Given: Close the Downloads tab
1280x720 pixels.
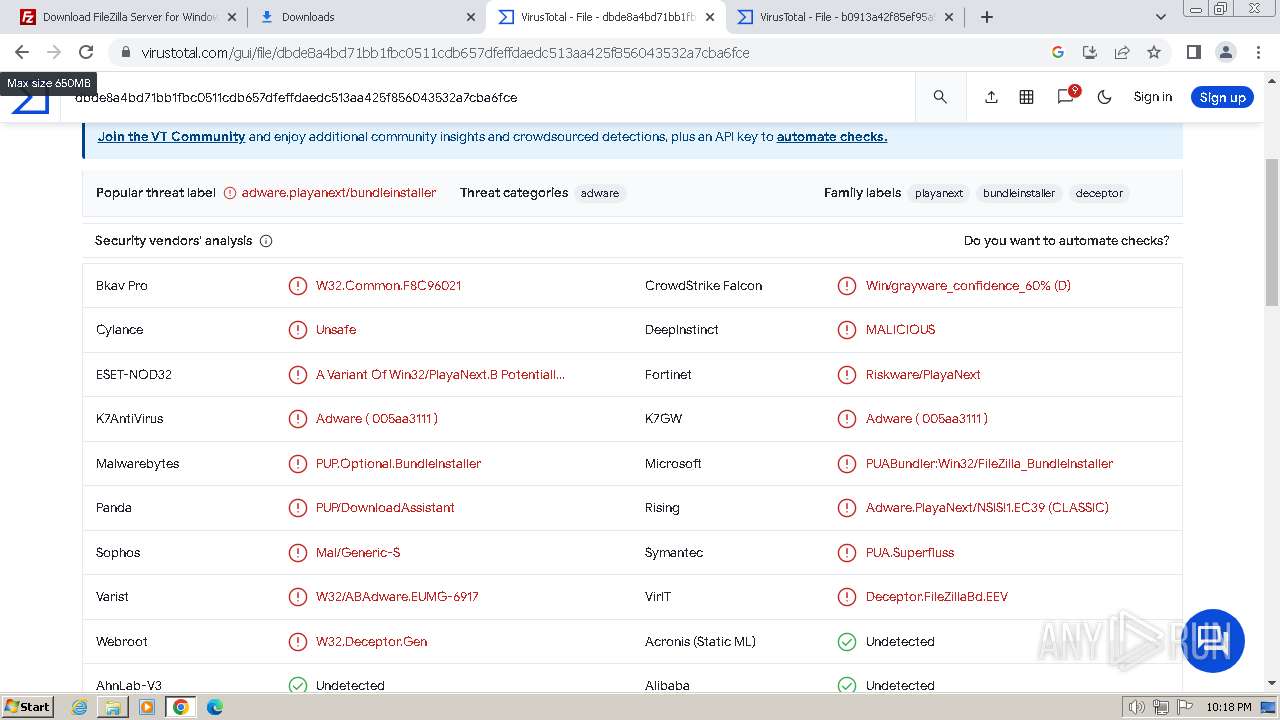Looking at the screenshot, I should point(472,17).
